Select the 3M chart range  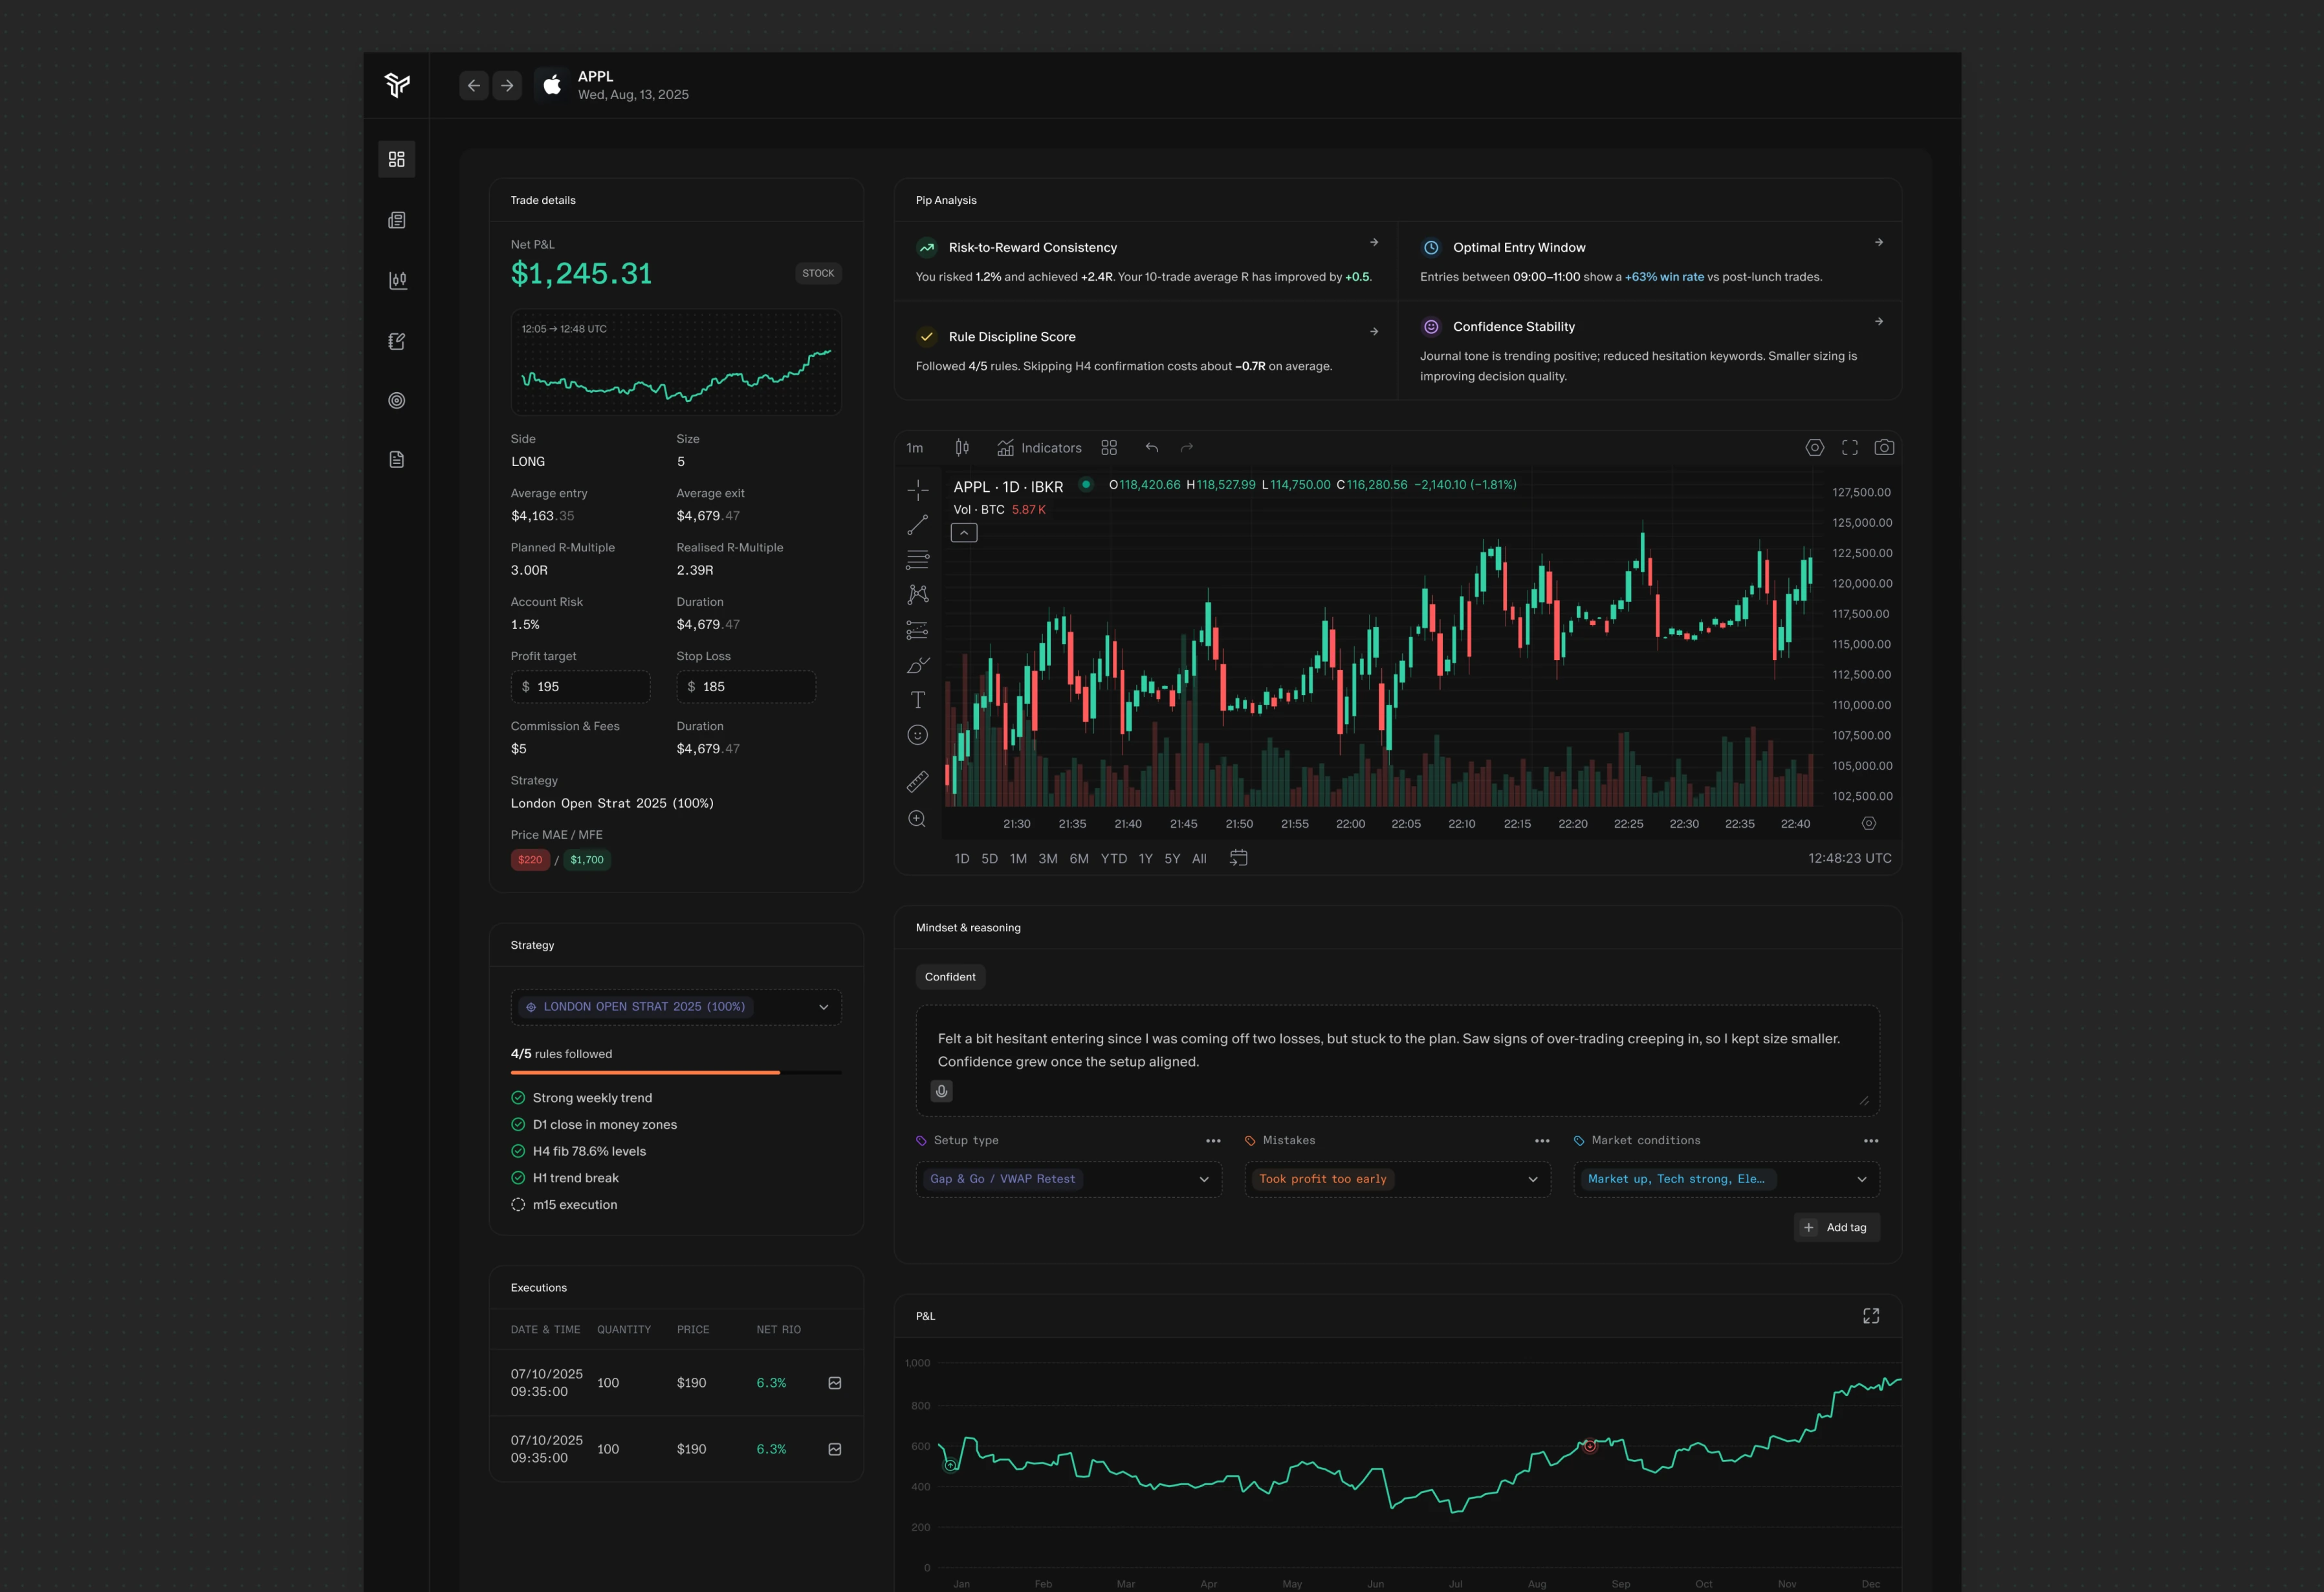click(1048, 859)
